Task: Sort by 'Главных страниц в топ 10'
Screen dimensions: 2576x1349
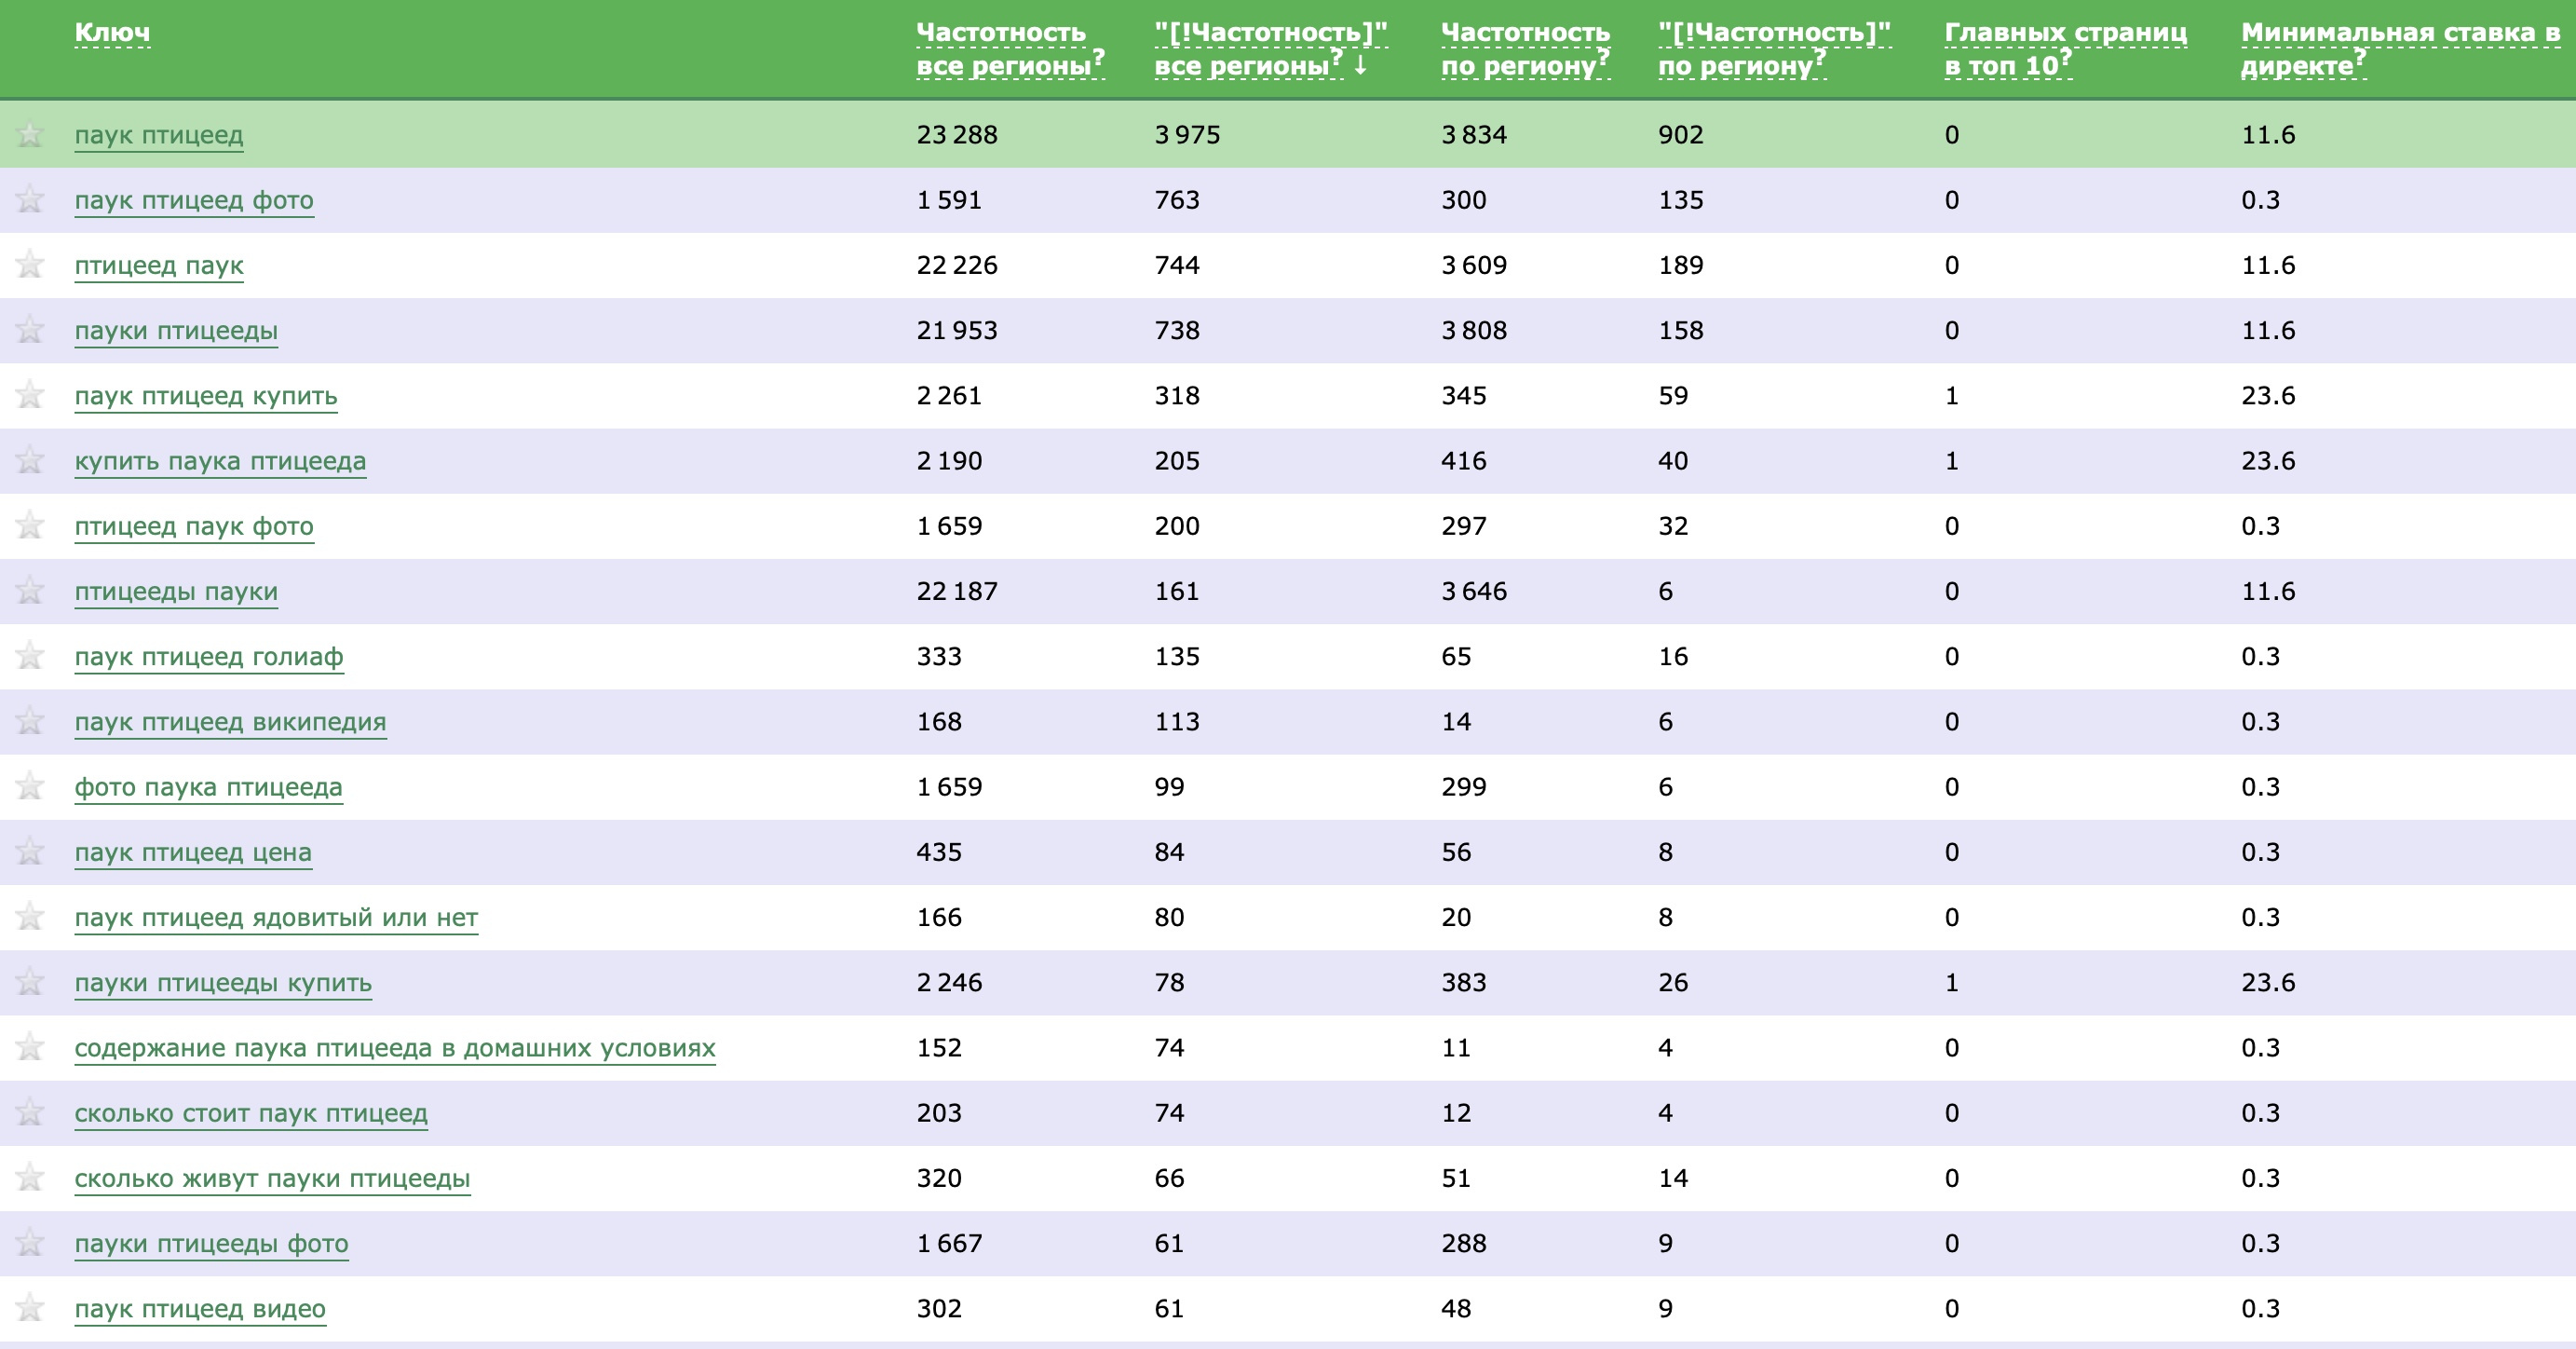Action: (2063, 49)
